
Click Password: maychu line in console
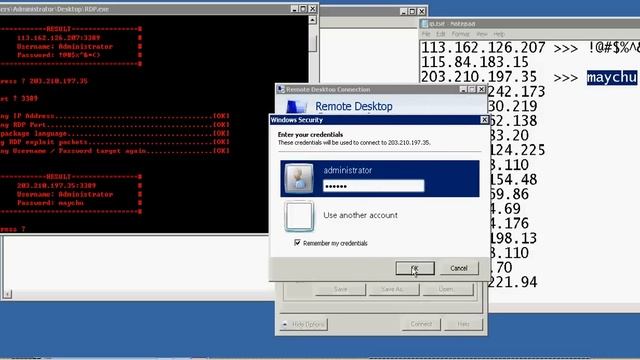50,203
